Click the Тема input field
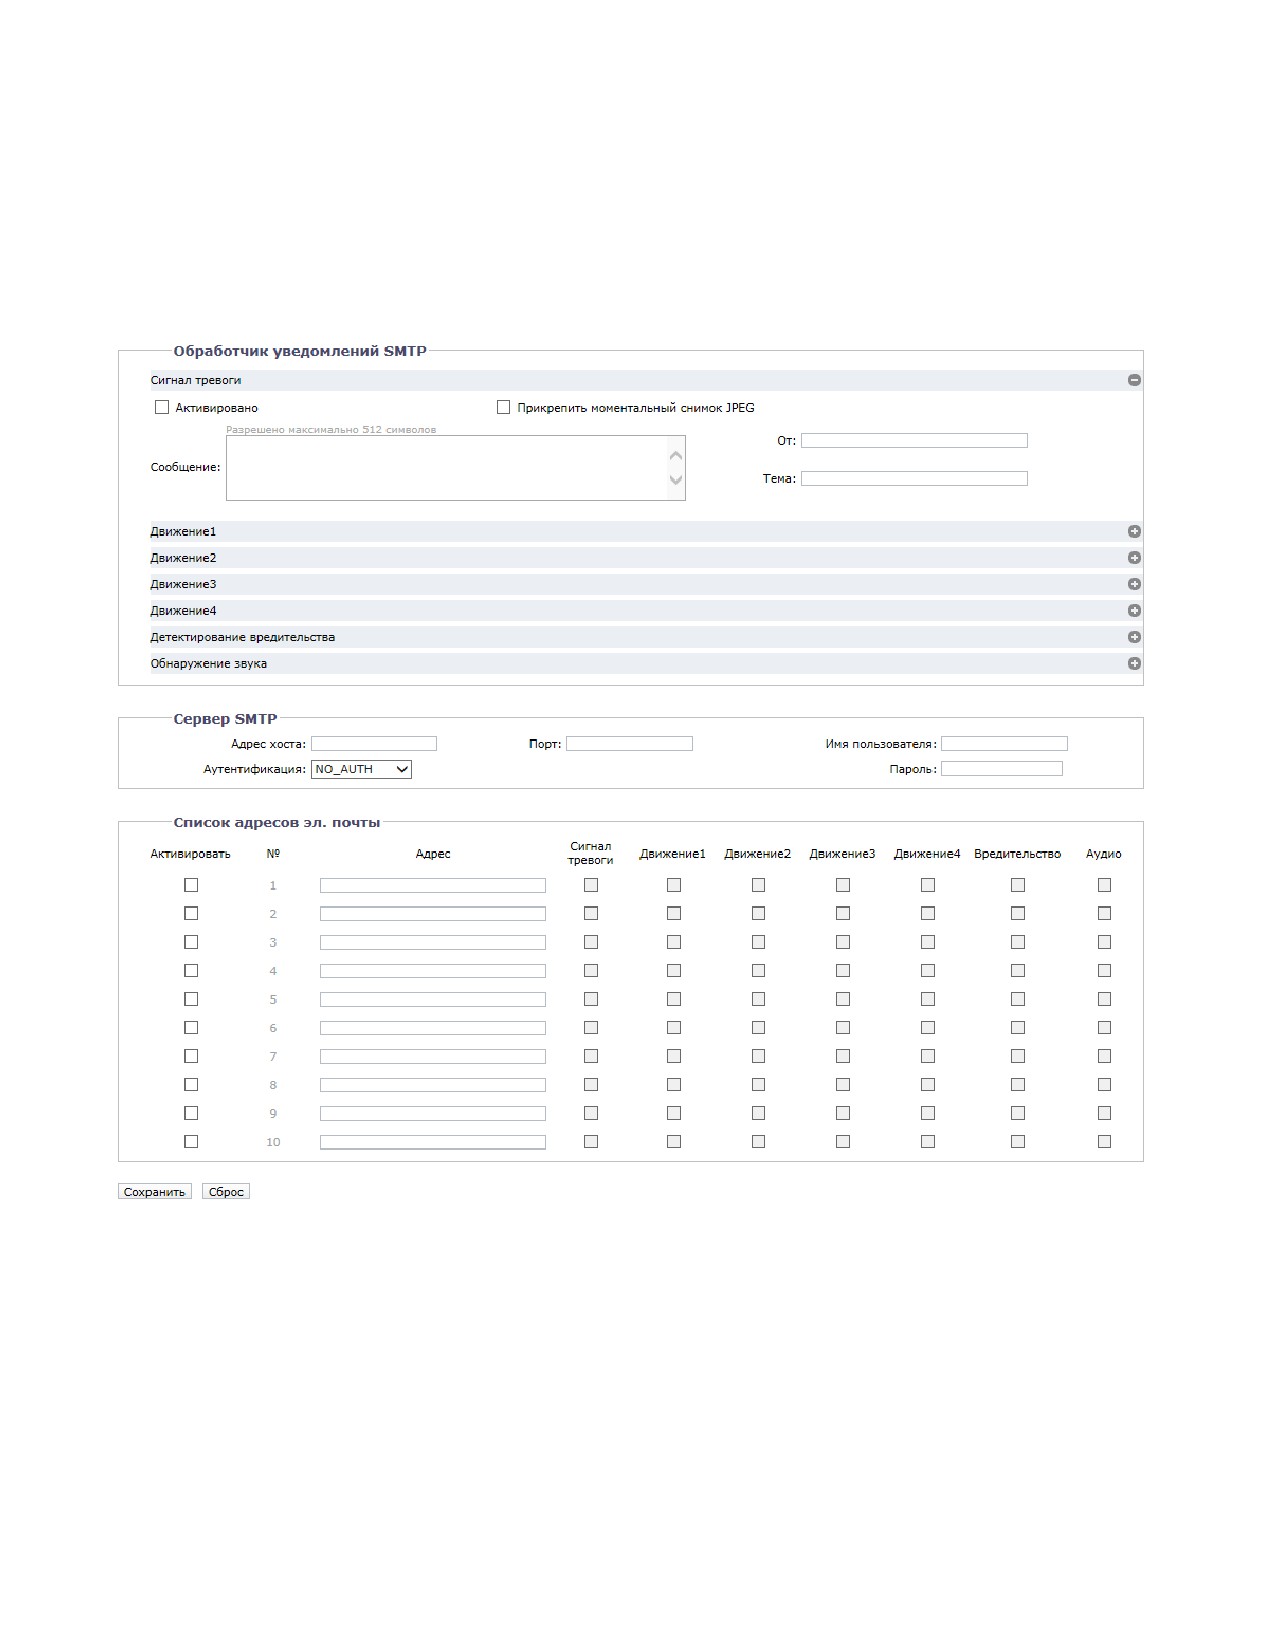The width and height of the screenshot is (1275, 1650). [x=914, y=478]
